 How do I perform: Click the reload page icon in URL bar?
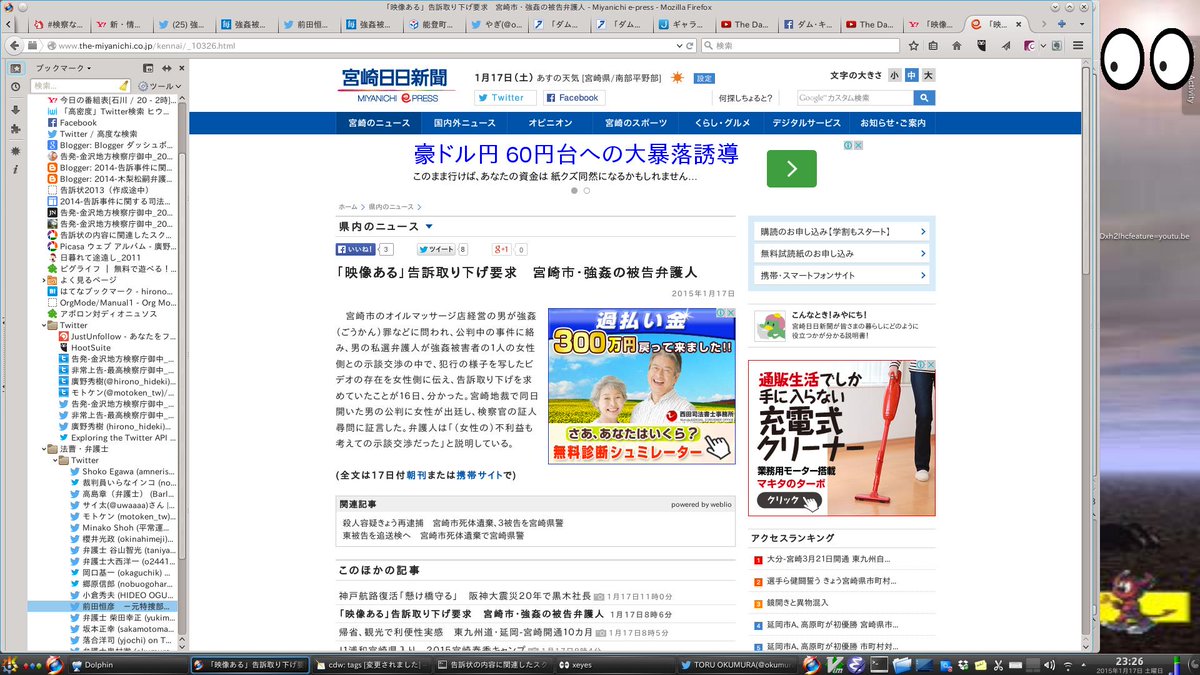pos(689,46)
